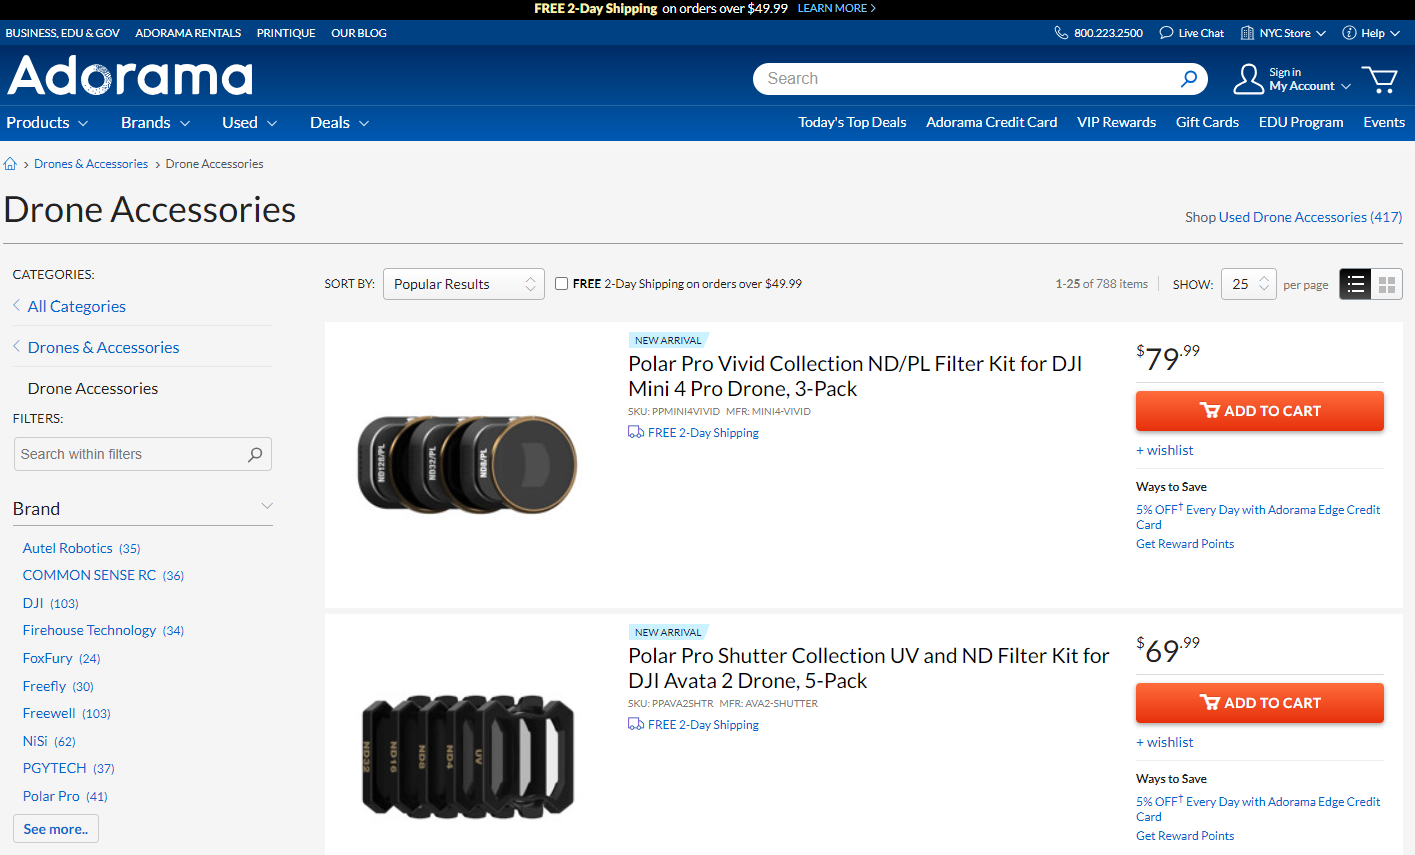Image resolution: width=1415 pixels, height=855 pixels.
Task: Add Polar Pro Vivid filter kit to cart
Action: pos(1260,411)
